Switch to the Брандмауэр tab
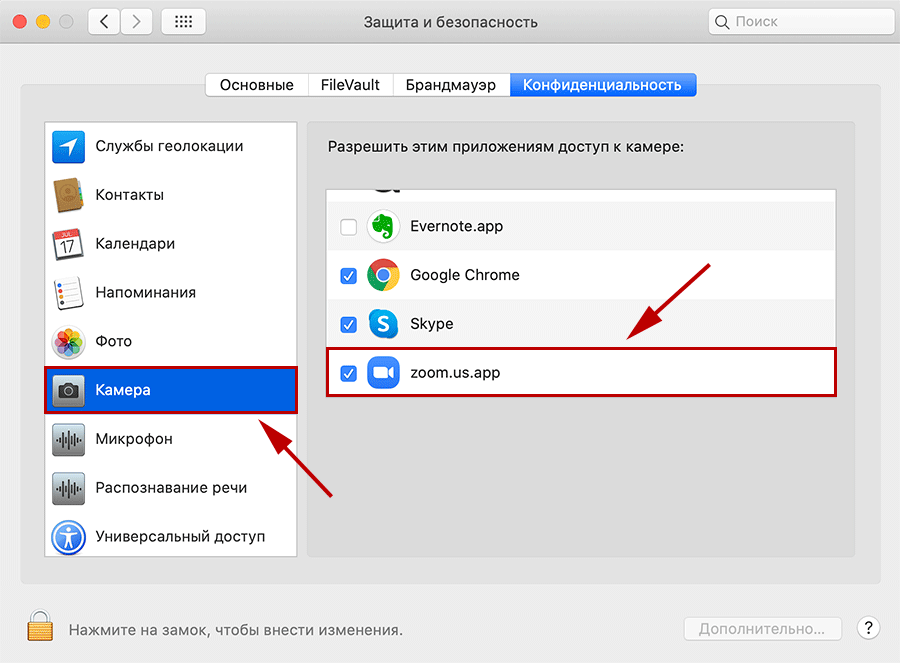The width and height of the screenshot is (900, 663). click(x=451, y=85)
